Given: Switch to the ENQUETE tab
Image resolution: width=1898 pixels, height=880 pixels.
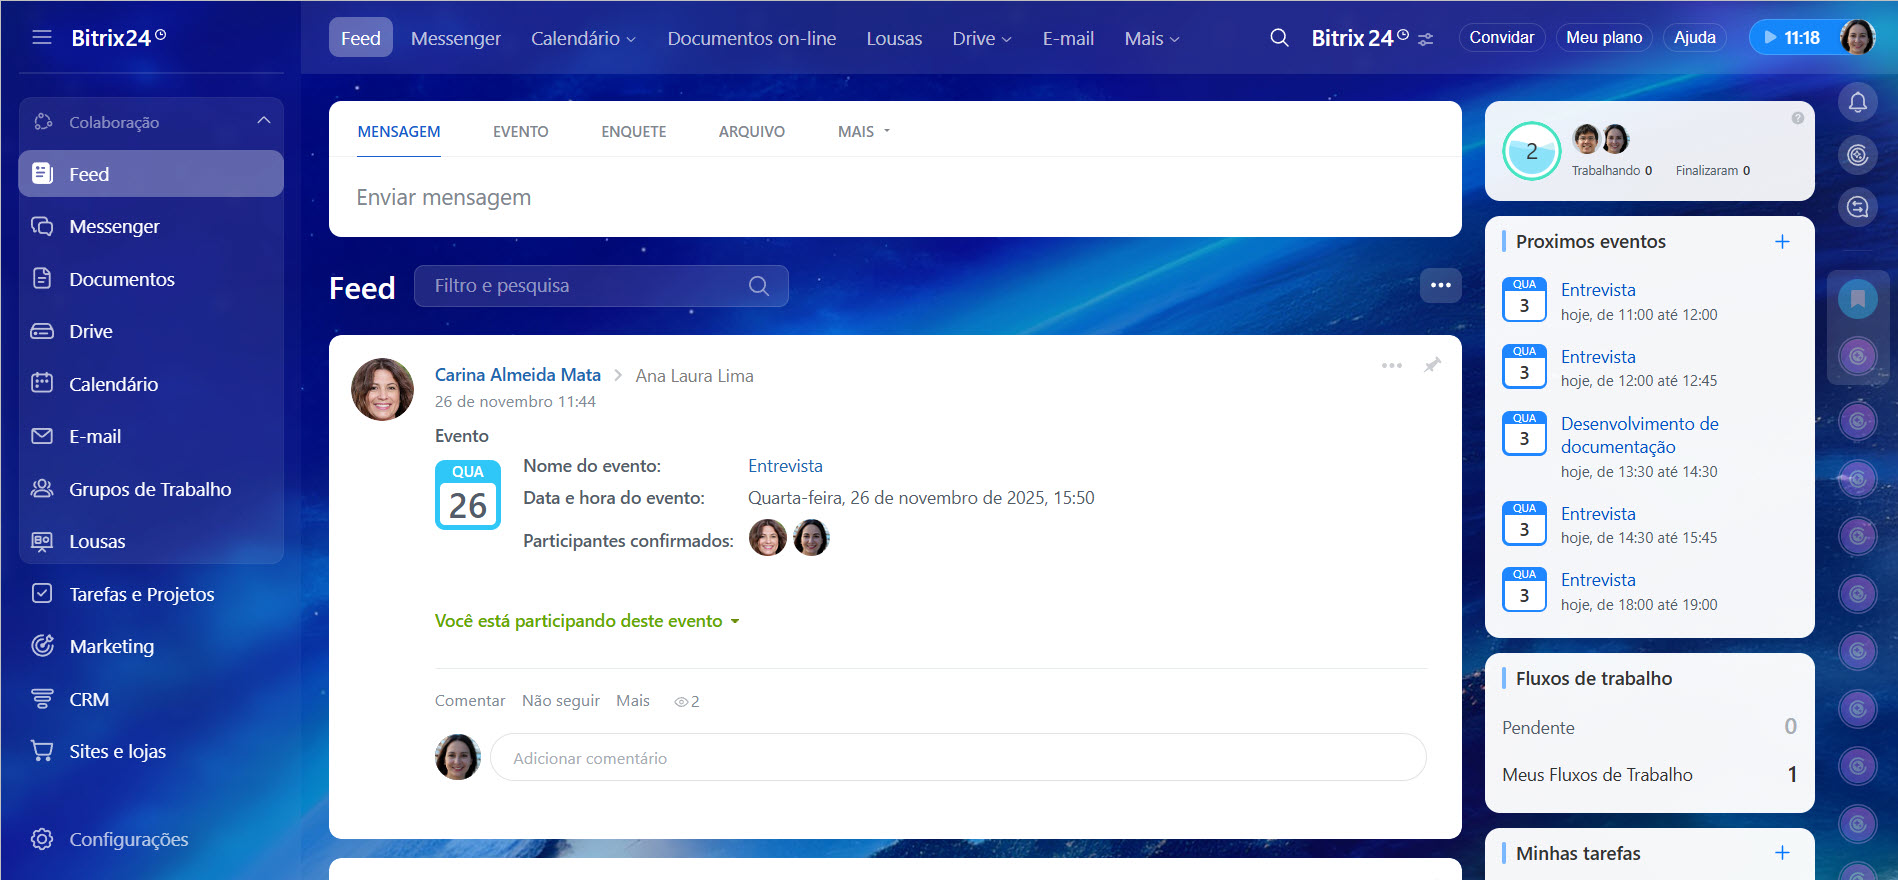Looking at the screenshot, I should [633, 131].
